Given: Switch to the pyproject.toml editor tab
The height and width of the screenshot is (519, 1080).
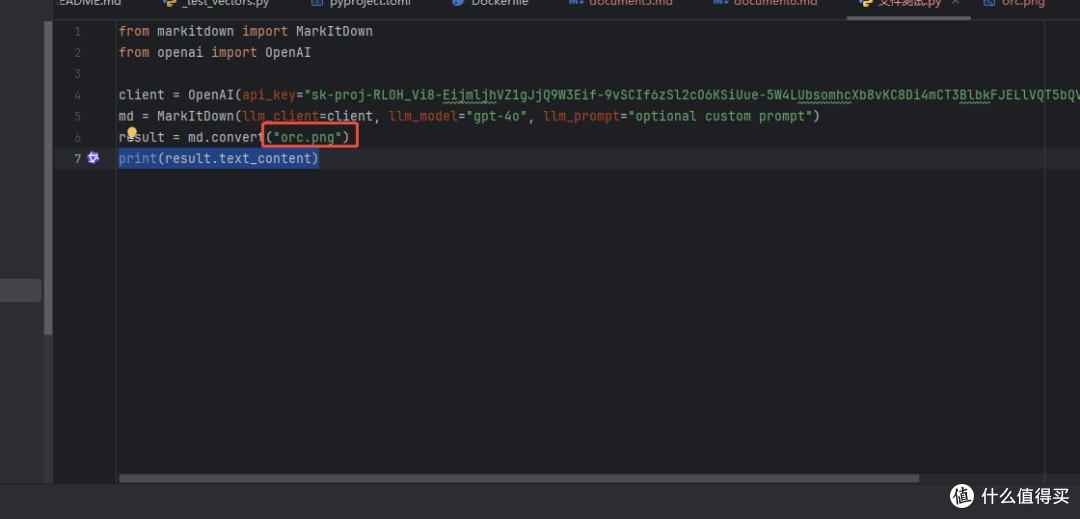Looking at the screenshot, I should point(362,3).
